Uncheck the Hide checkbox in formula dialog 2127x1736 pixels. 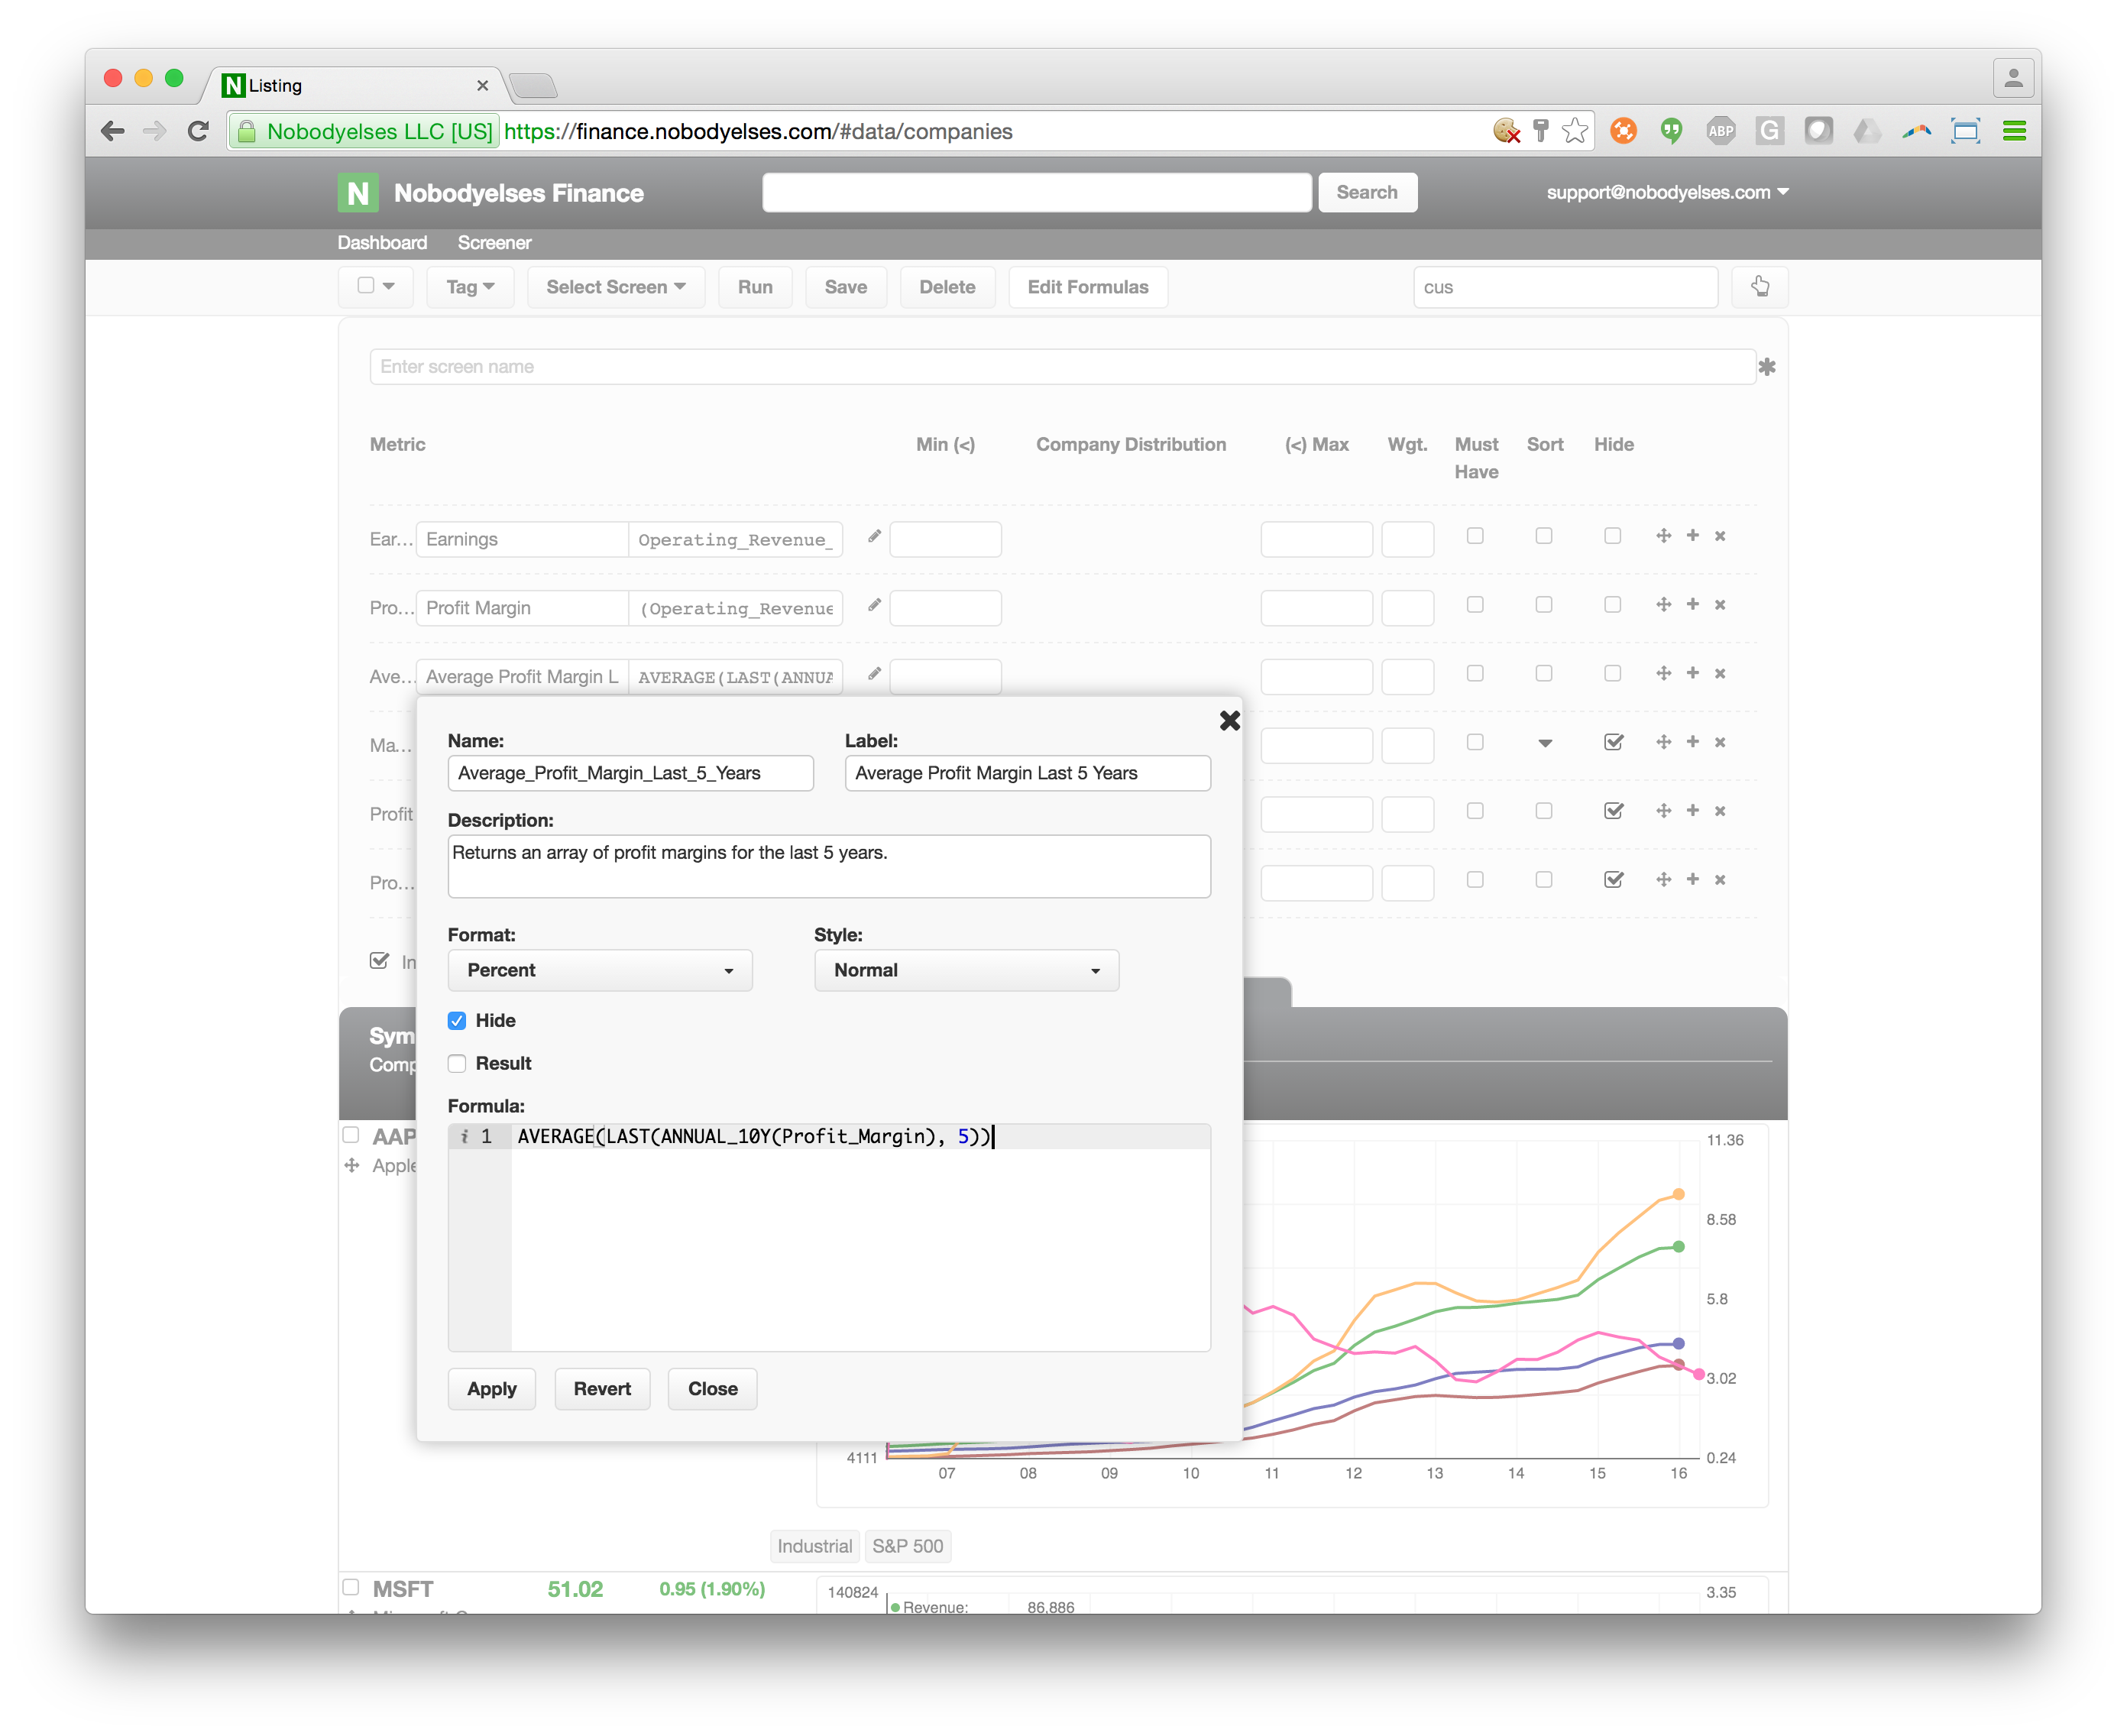pos(457,1021)
